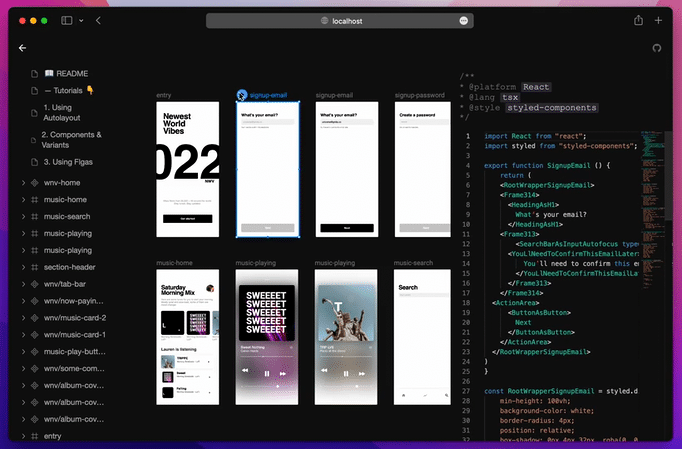Screen dimensions: 682x449
Task: Click the frame icon beside music-home
Action: (35, 200)
